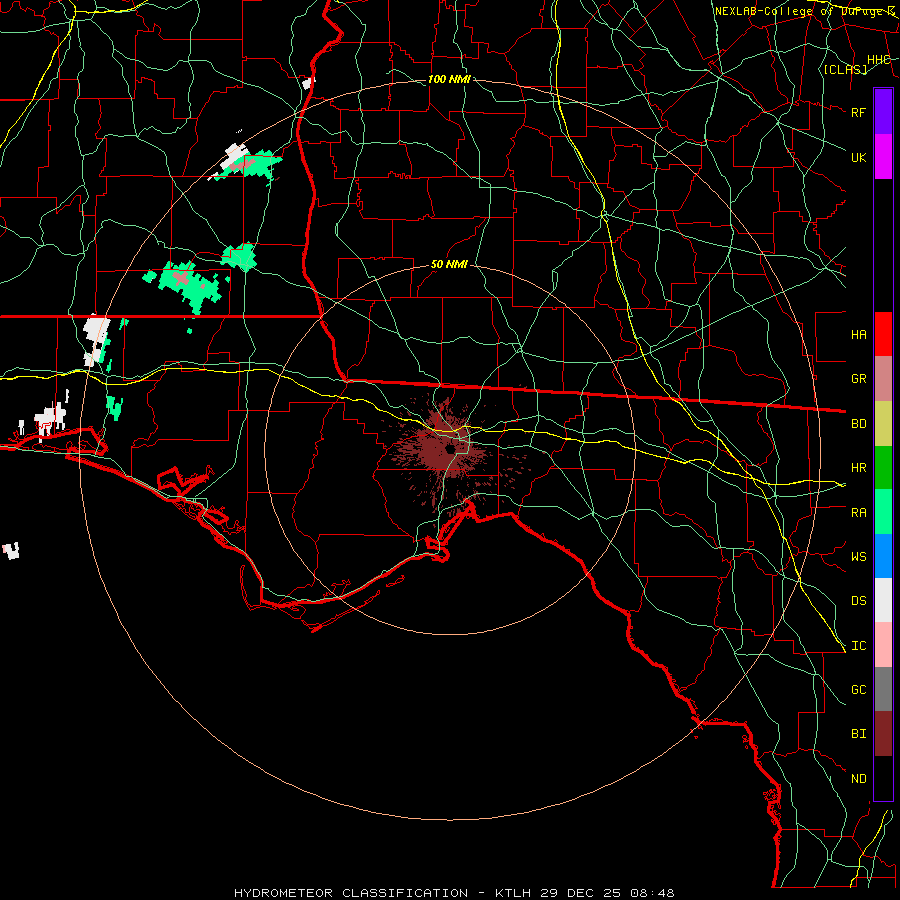This screenshot has height=900, width=900.
Task: Click the RA light green legend swatch
Action: pos(883,512)
